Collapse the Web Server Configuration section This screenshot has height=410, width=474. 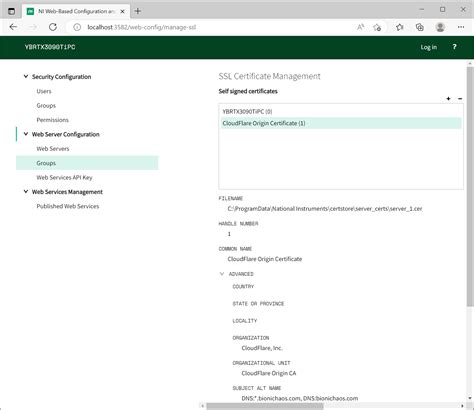[x=26, y=134]
